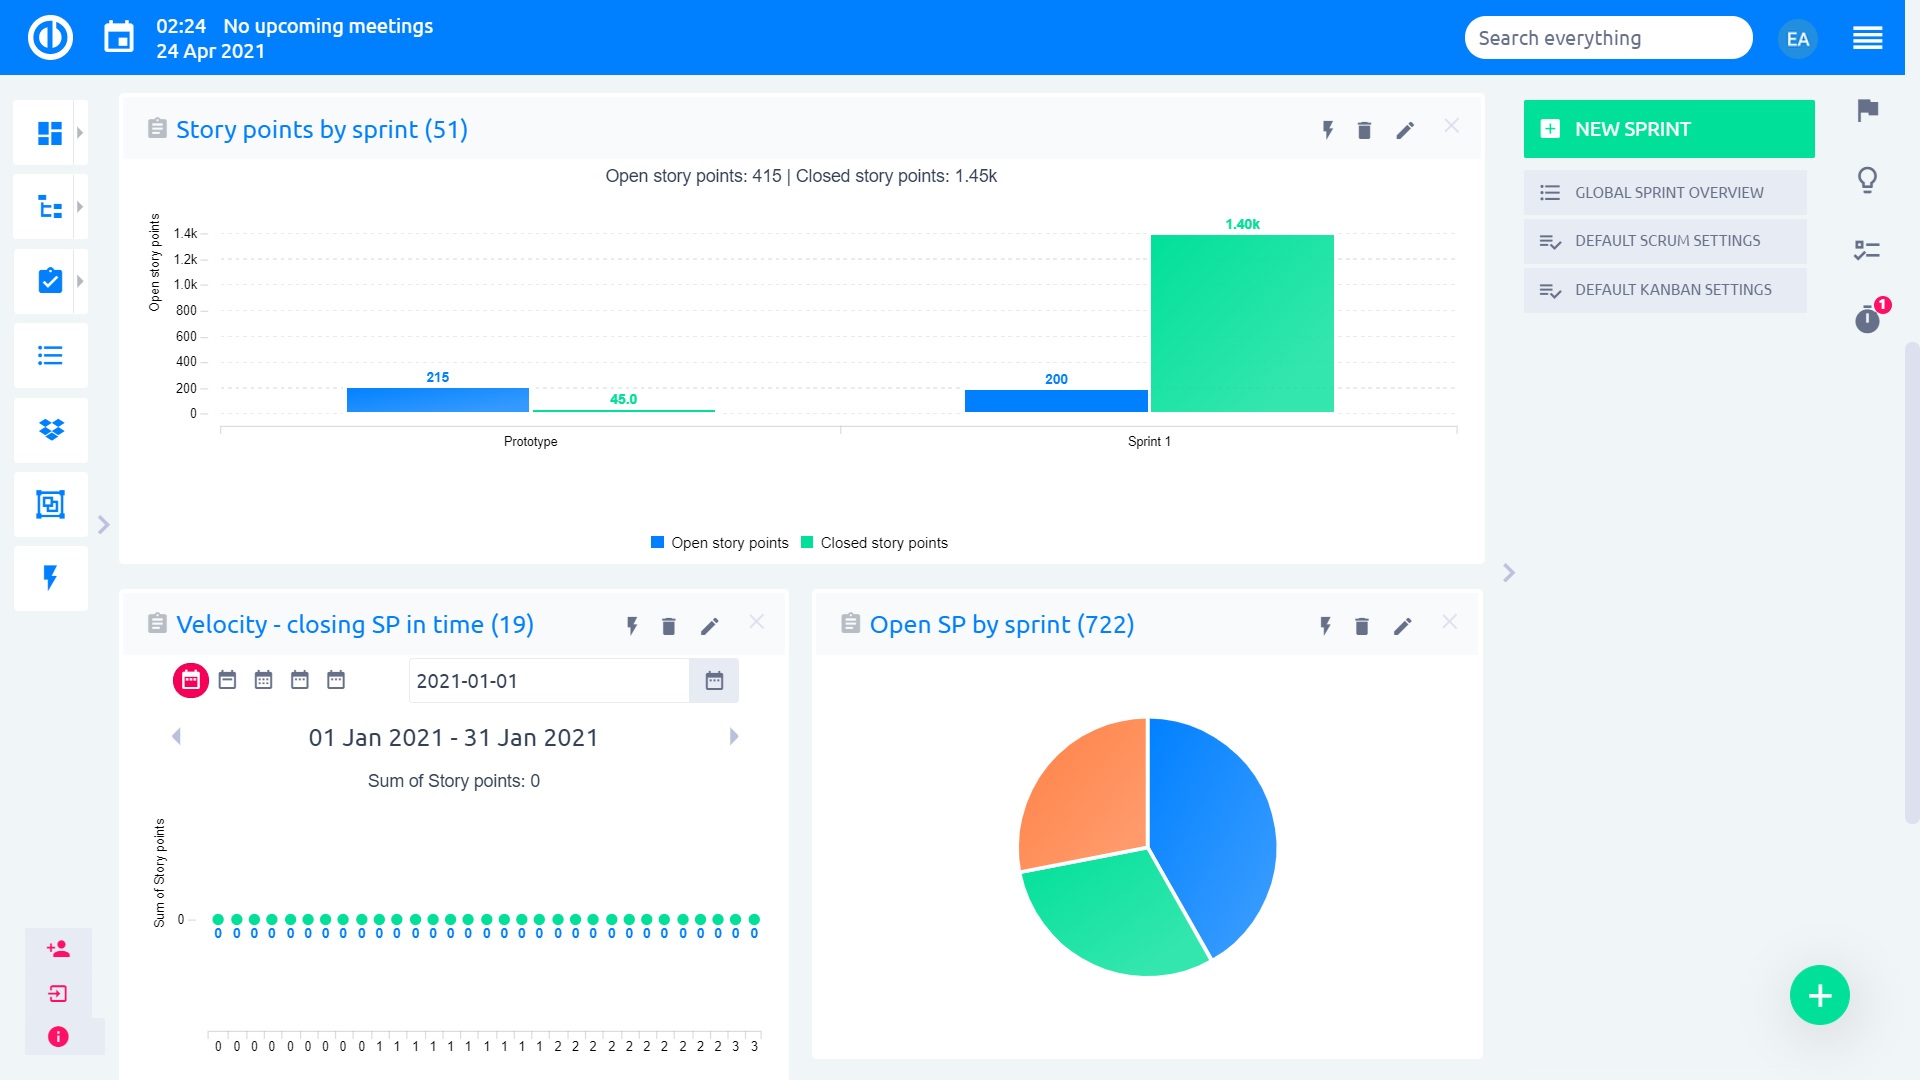Open the Dropbox sidebar icon

coord(50,430)
